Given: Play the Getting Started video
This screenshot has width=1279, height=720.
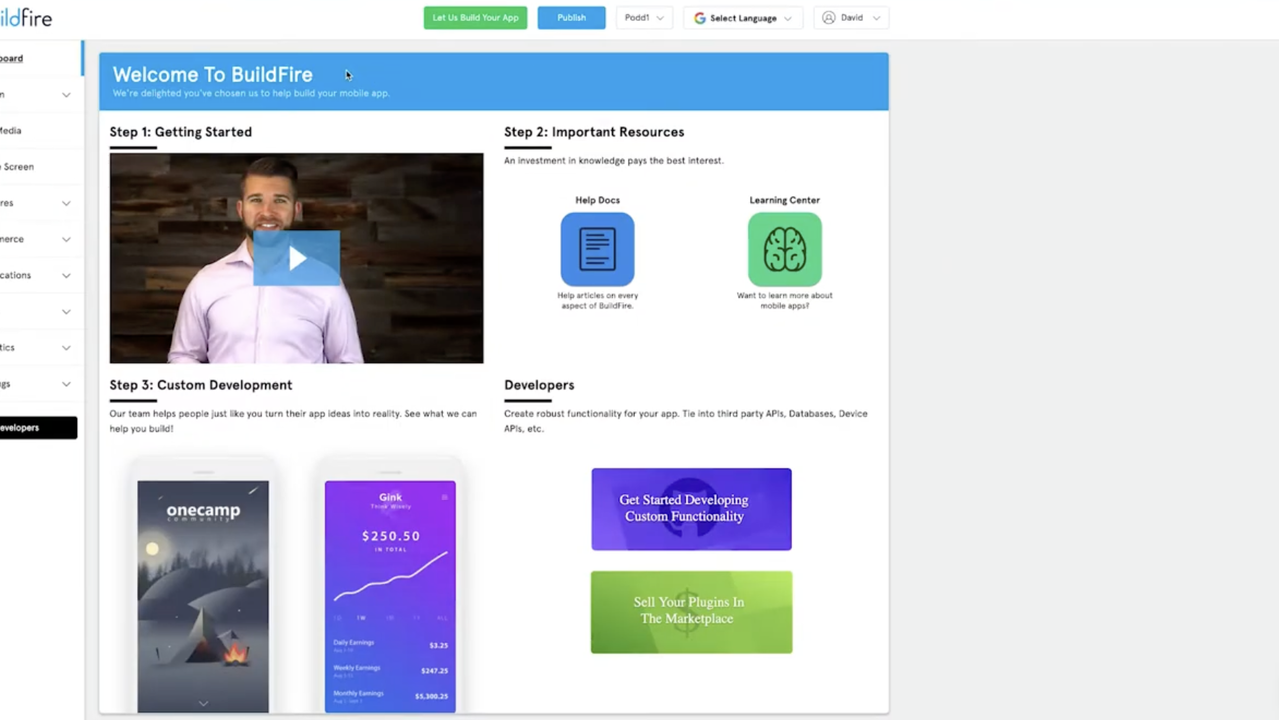Looking at the screenshot, I should coord(296,258).
